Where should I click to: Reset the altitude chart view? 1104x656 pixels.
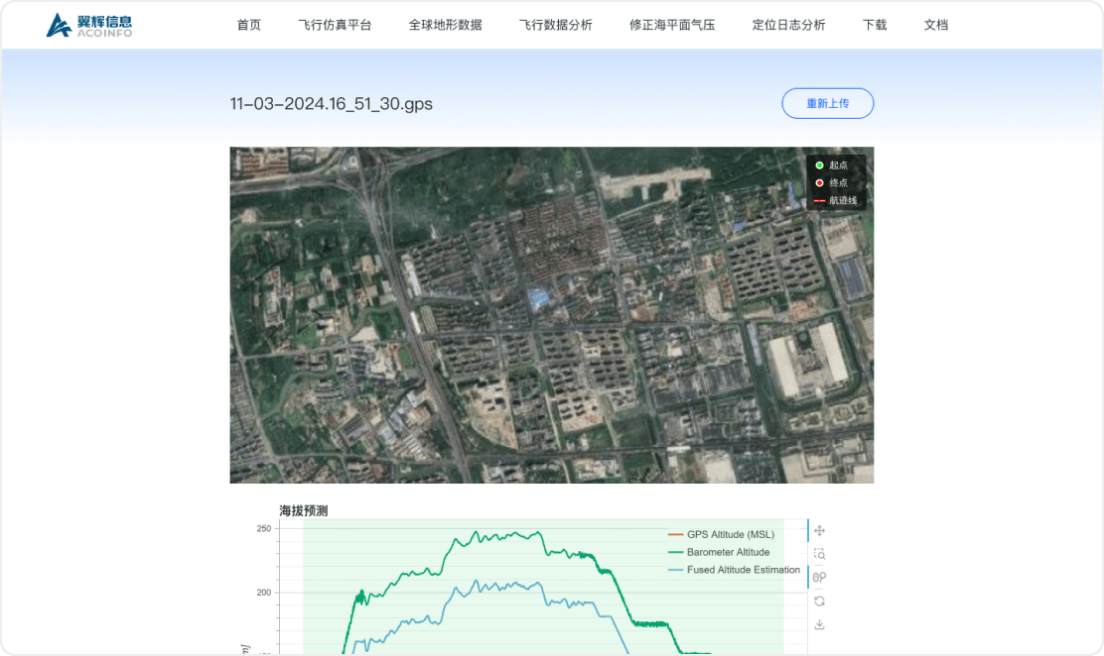coord(820,601)
